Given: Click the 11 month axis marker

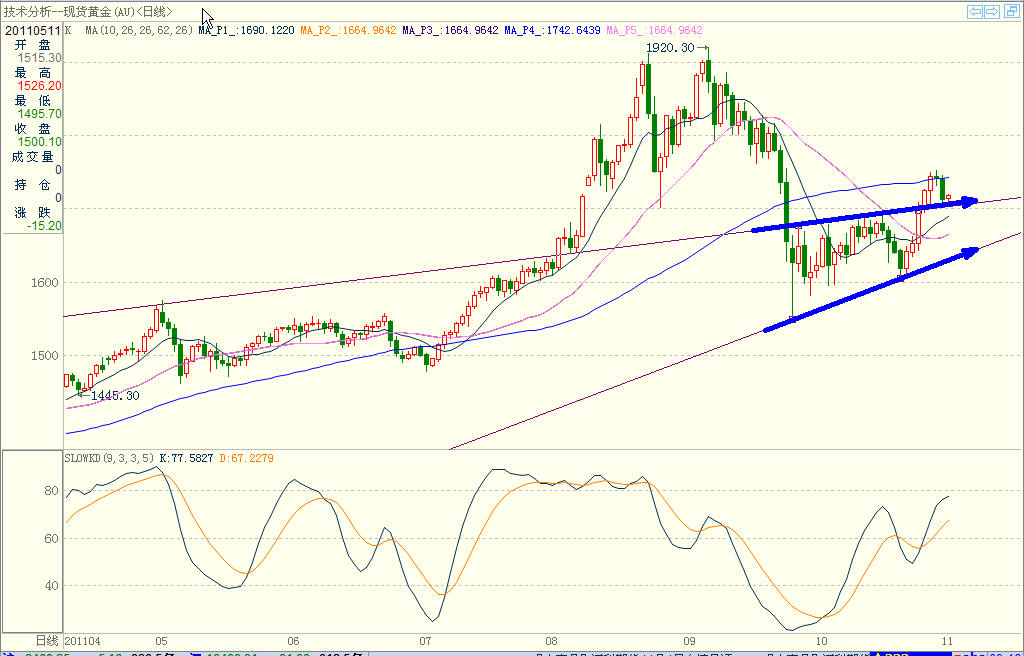Looking at the screenshot, I should [x=946, y=642].
